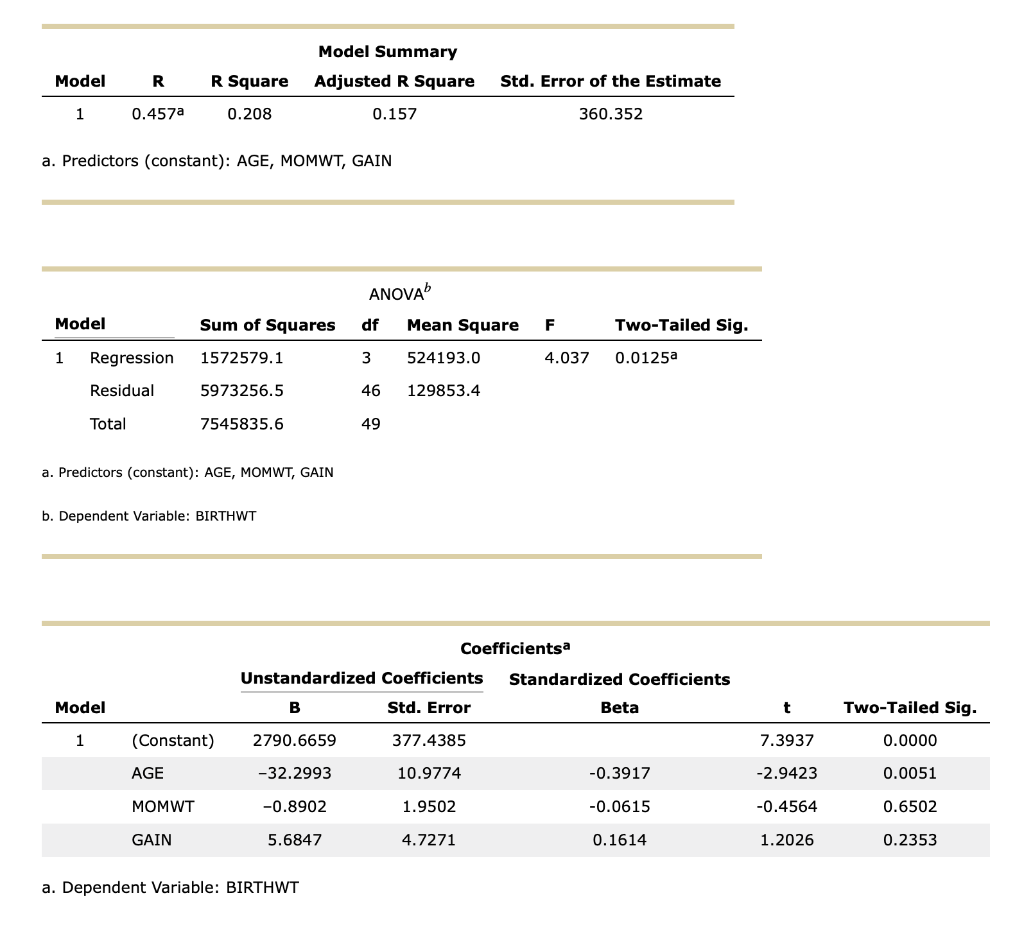Screen dimensions: 1024x925
Task: Click the MOMWT Beta value -0.0615
Action: click(619, 806)
